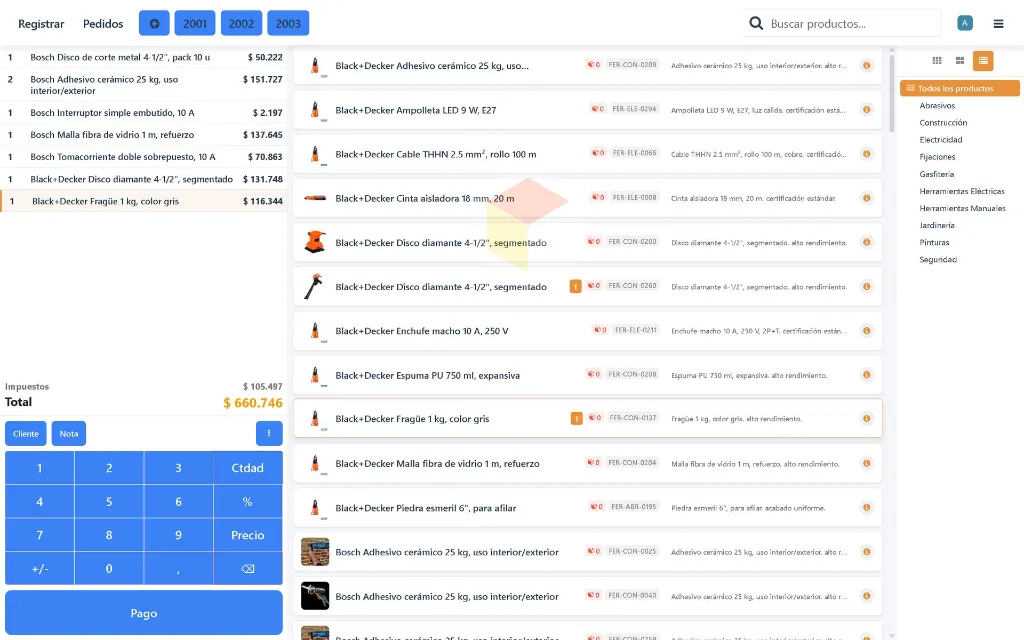Filter by Jardinería category
Screen dimensions: 1024x640
point(936,225)
